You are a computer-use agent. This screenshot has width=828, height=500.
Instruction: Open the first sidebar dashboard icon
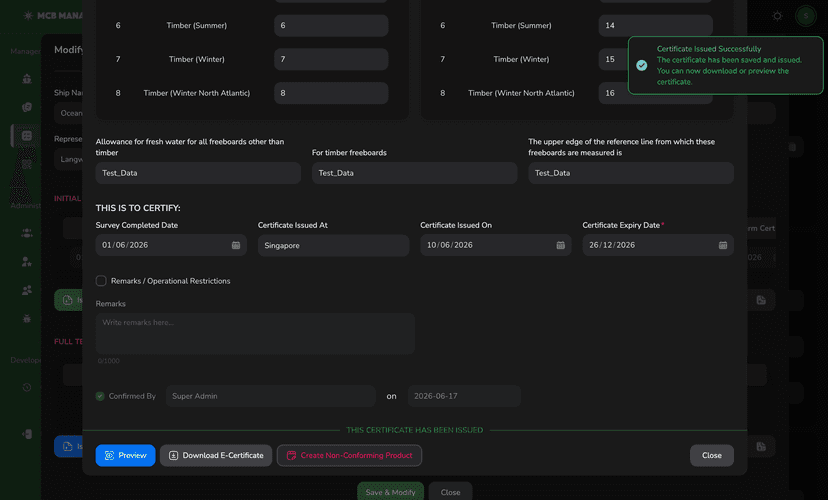[27, 79]
